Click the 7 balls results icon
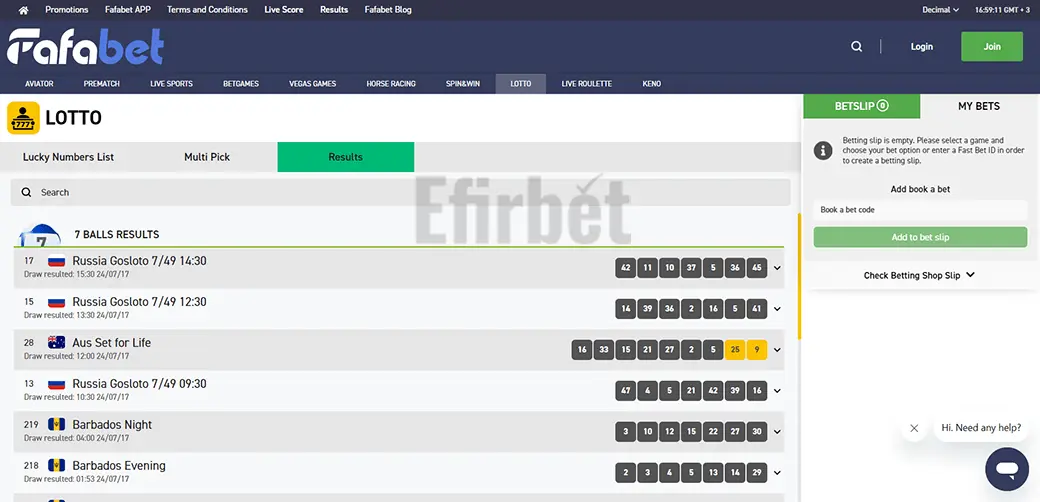 tap(40, 235)
